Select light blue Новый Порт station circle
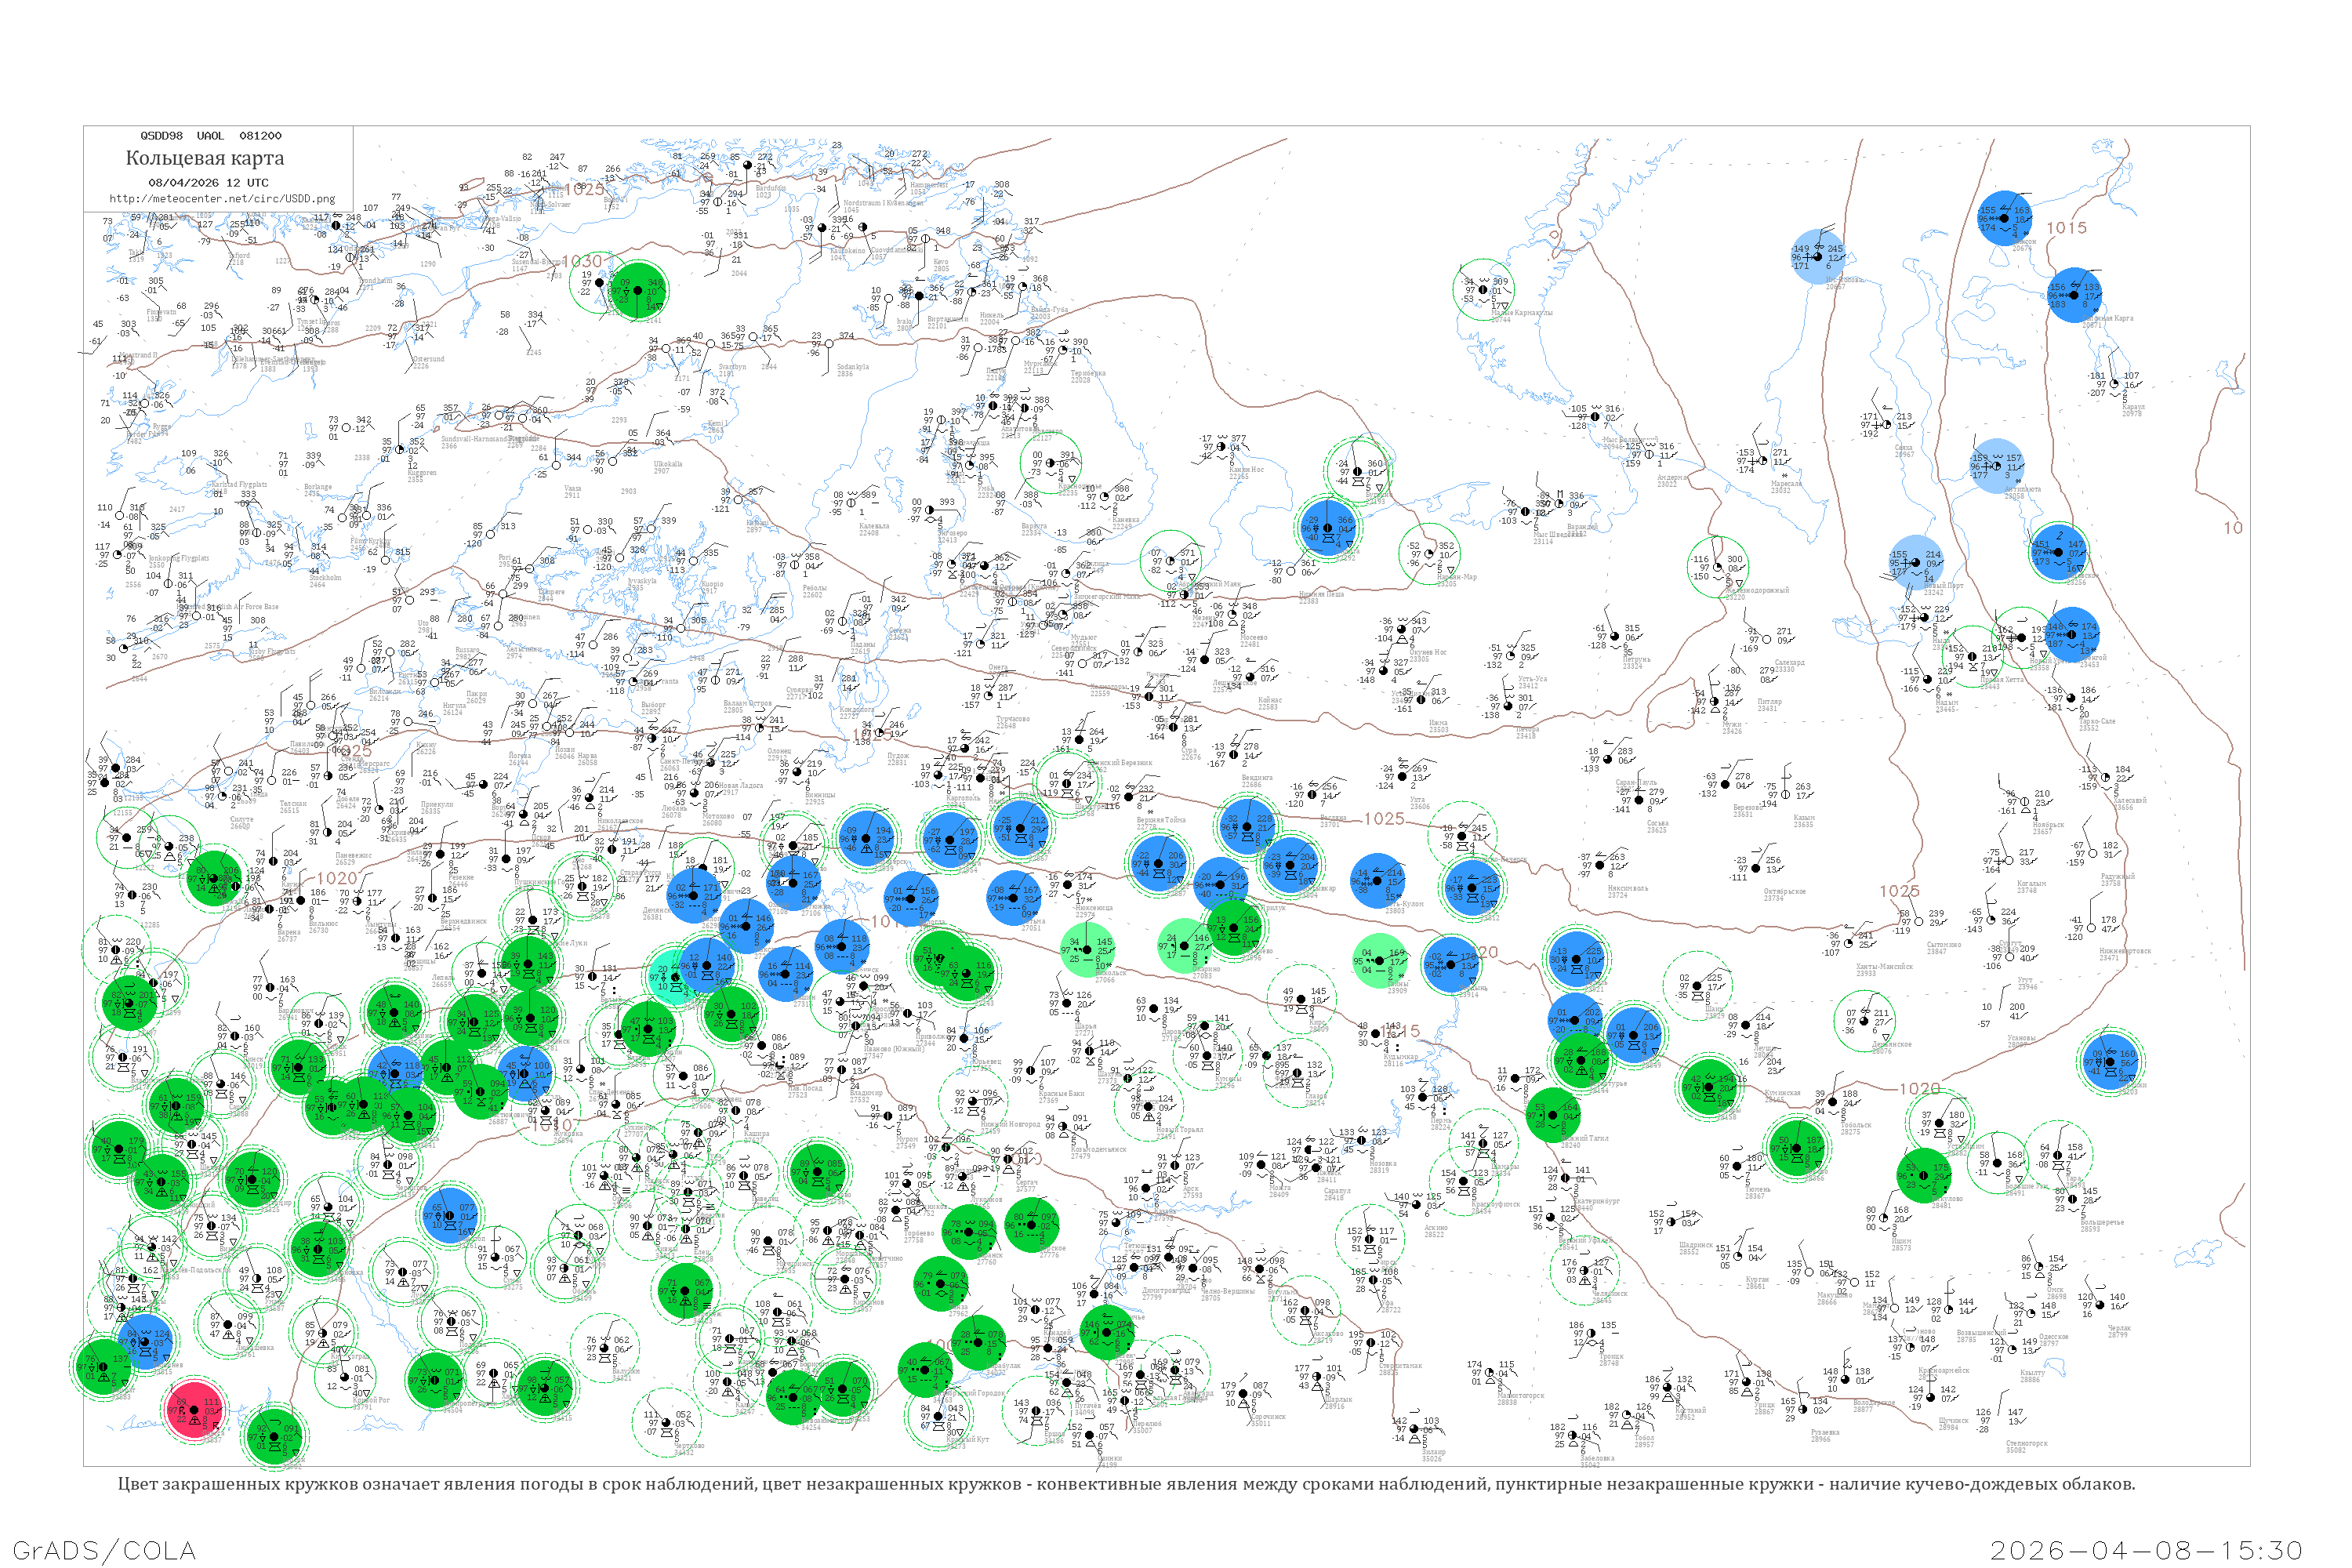 click(x=1916, y=562)
